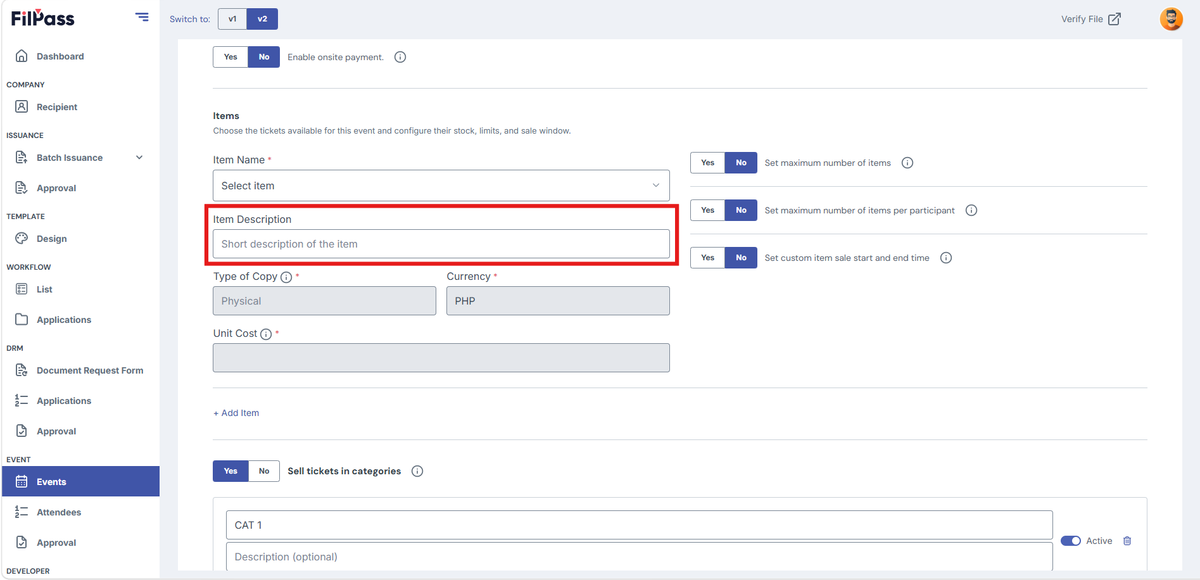Click info icon for maximum items per participant
1200x580 pixels.
(971, 210)
